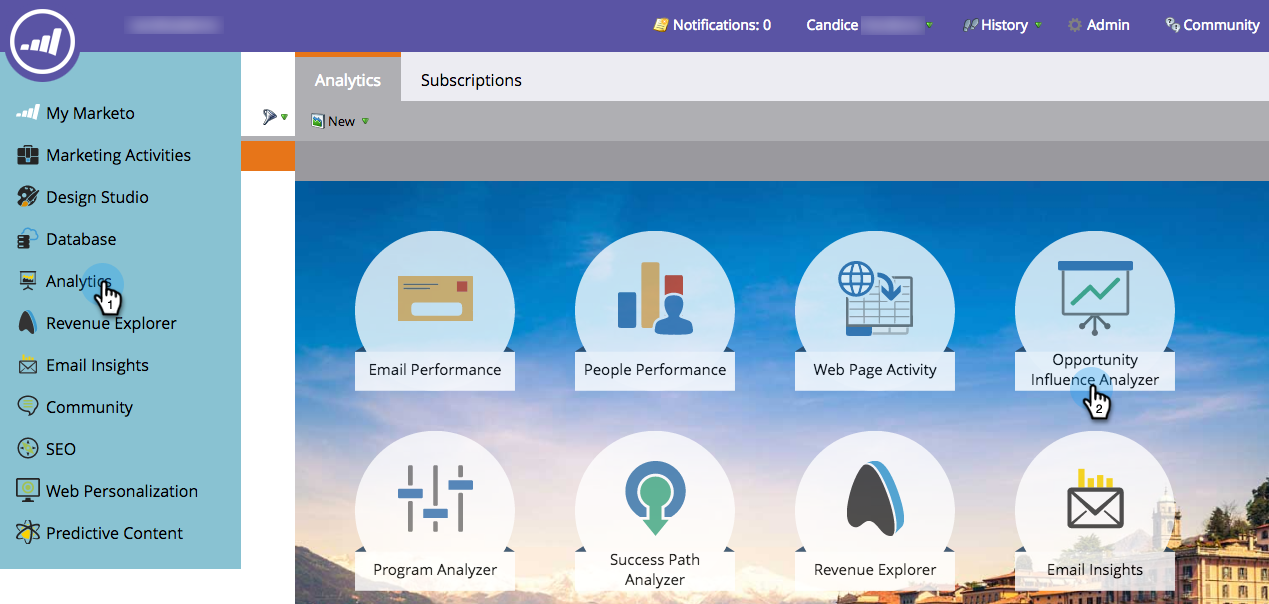1269x604 pixels.
Task: Open My Marketo bar chart icon
Action: click(x=28, y=113)
